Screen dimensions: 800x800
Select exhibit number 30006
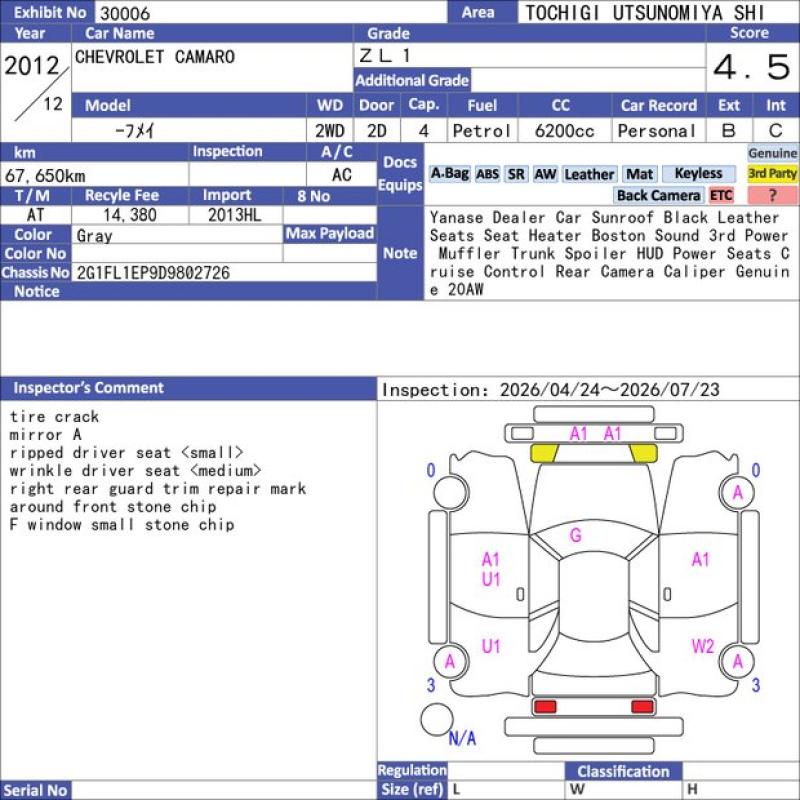coord(125,13)
